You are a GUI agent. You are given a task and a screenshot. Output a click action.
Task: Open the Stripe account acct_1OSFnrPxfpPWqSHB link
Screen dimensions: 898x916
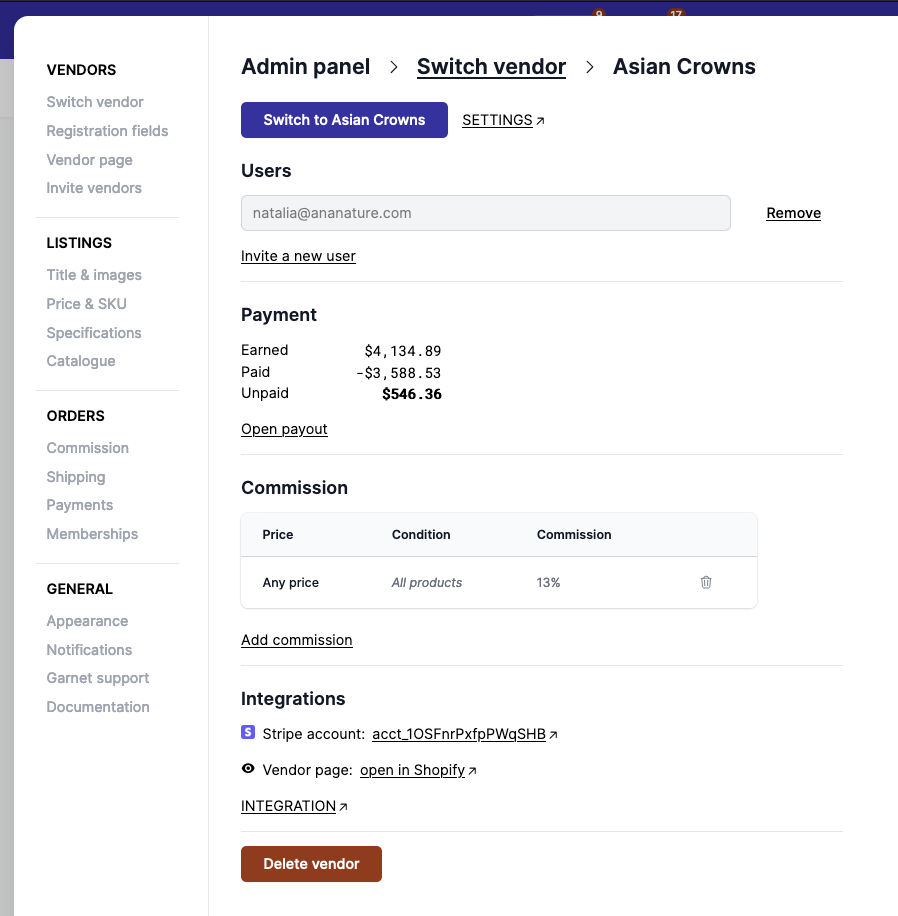coord(459,734)
